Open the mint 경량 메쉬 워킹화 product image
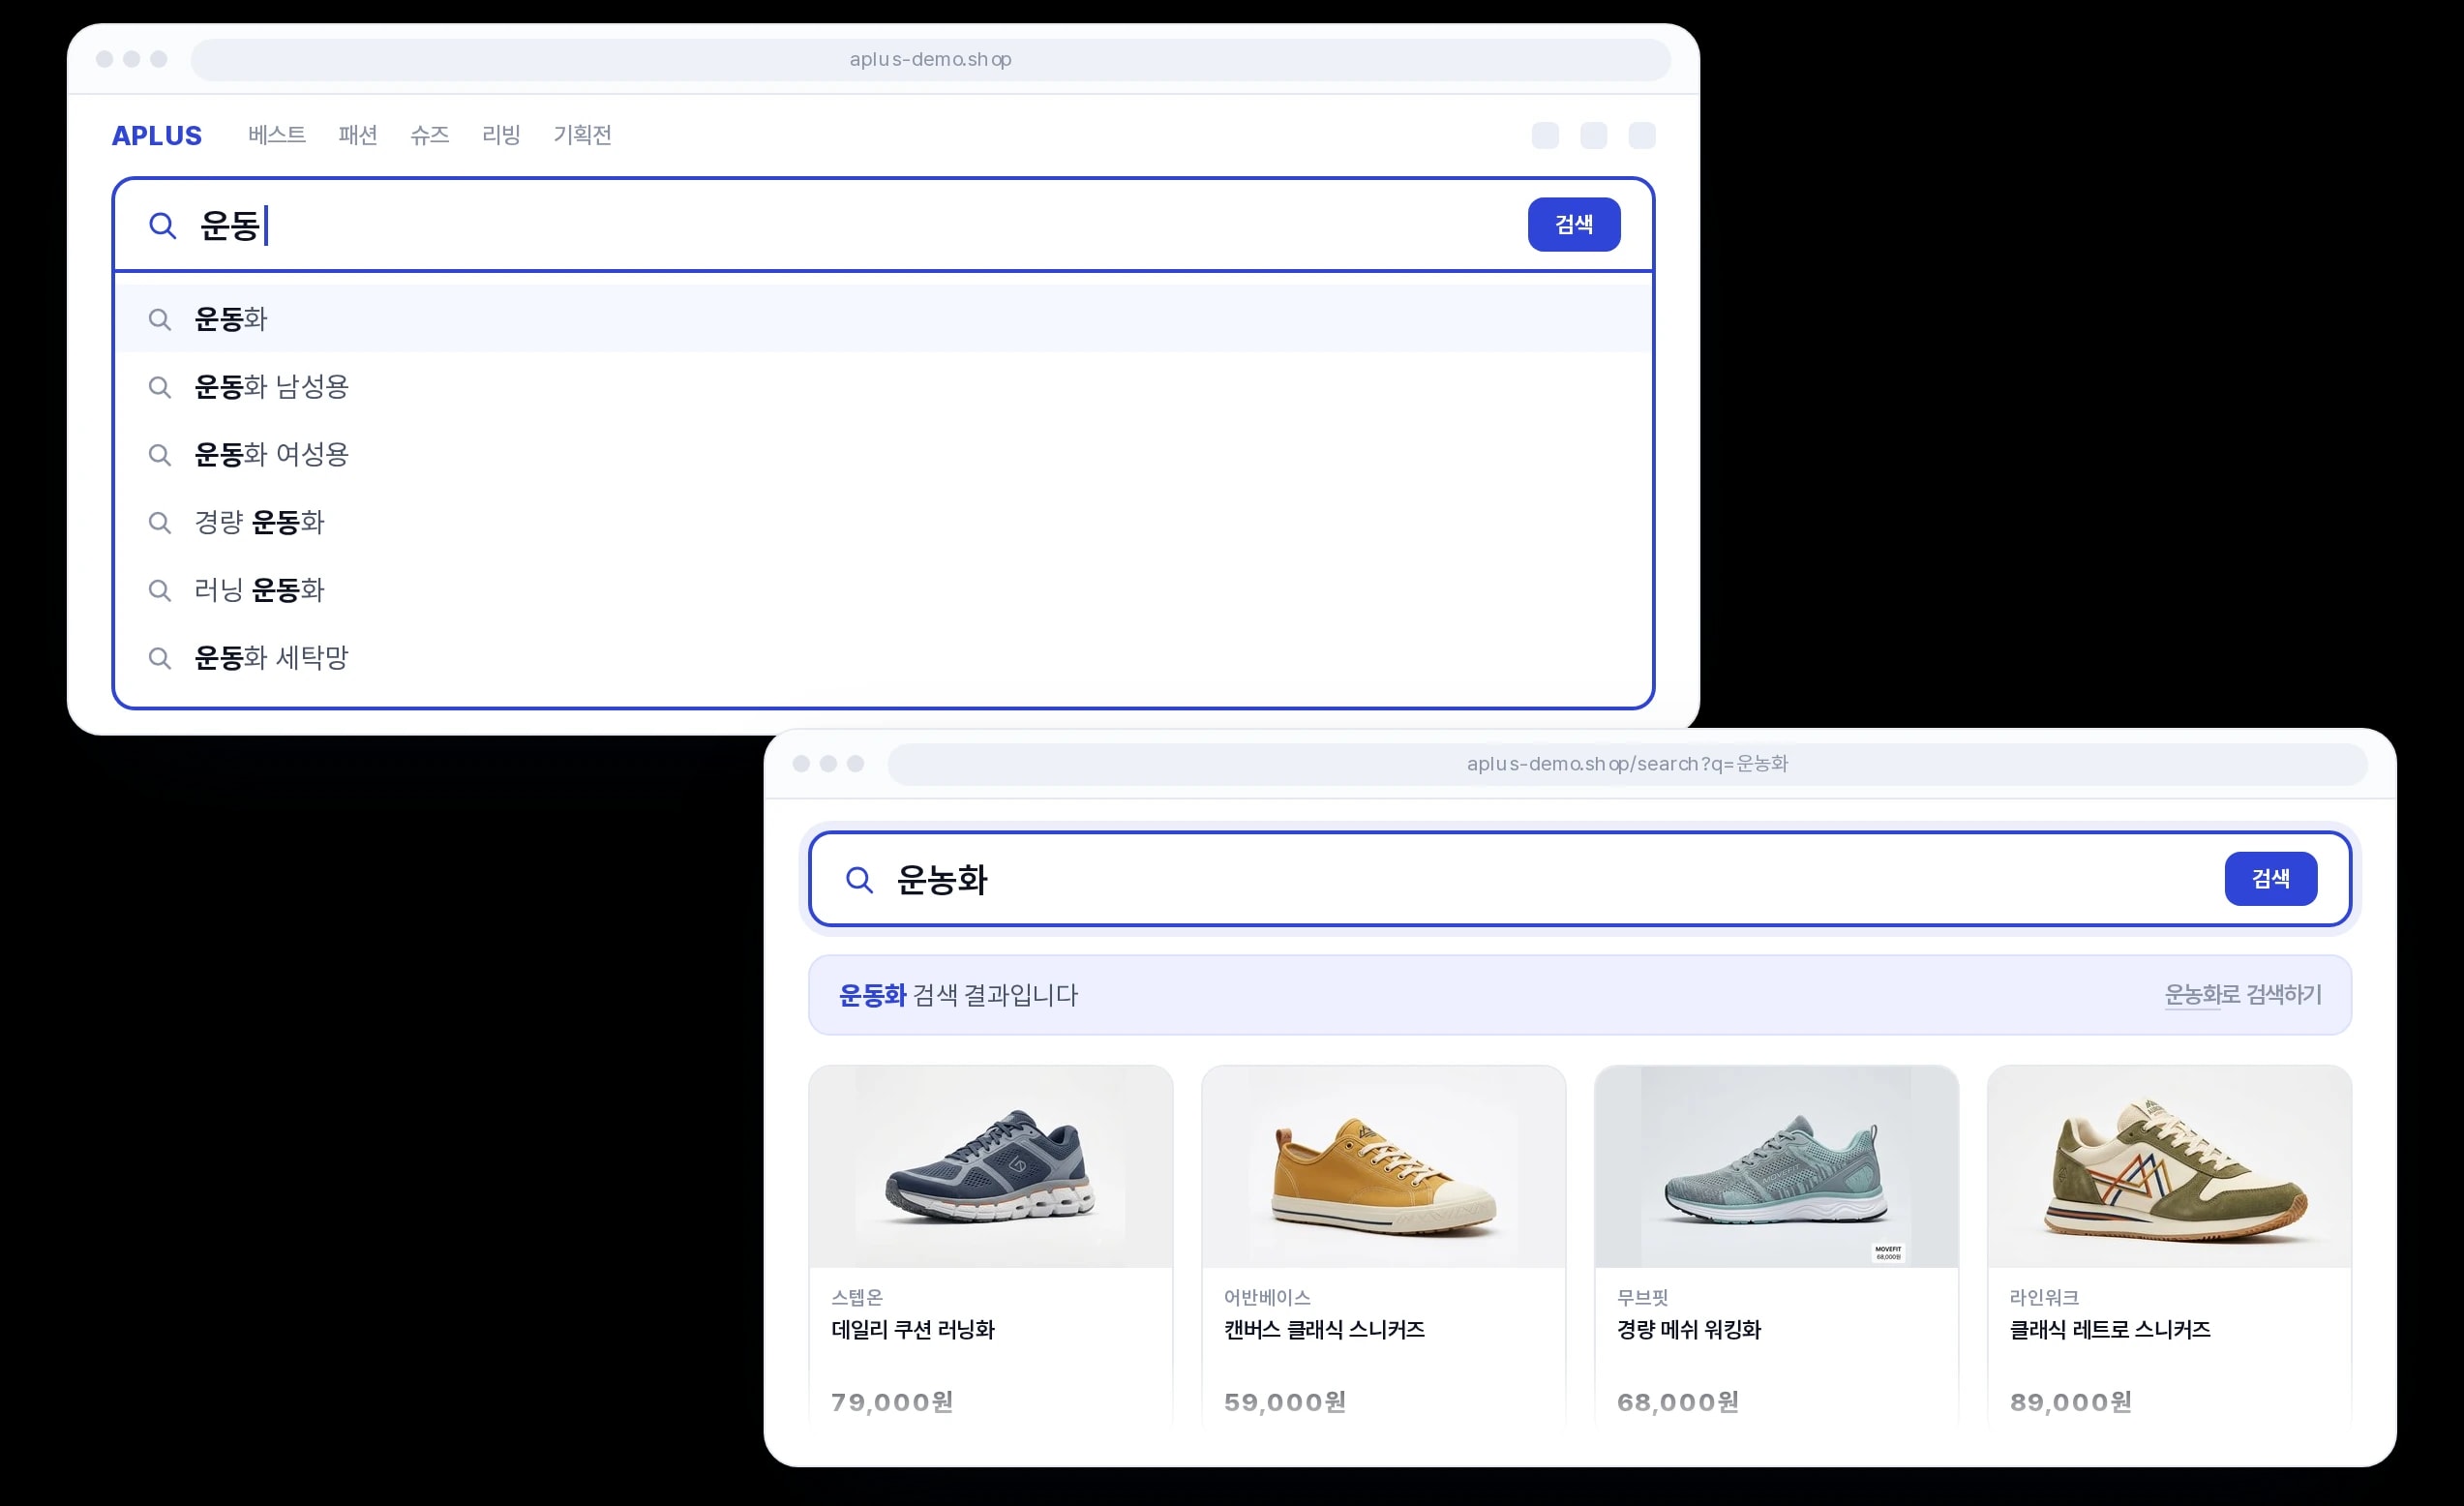This screenshot has width=2464, height=1506. [1777, 1167]
